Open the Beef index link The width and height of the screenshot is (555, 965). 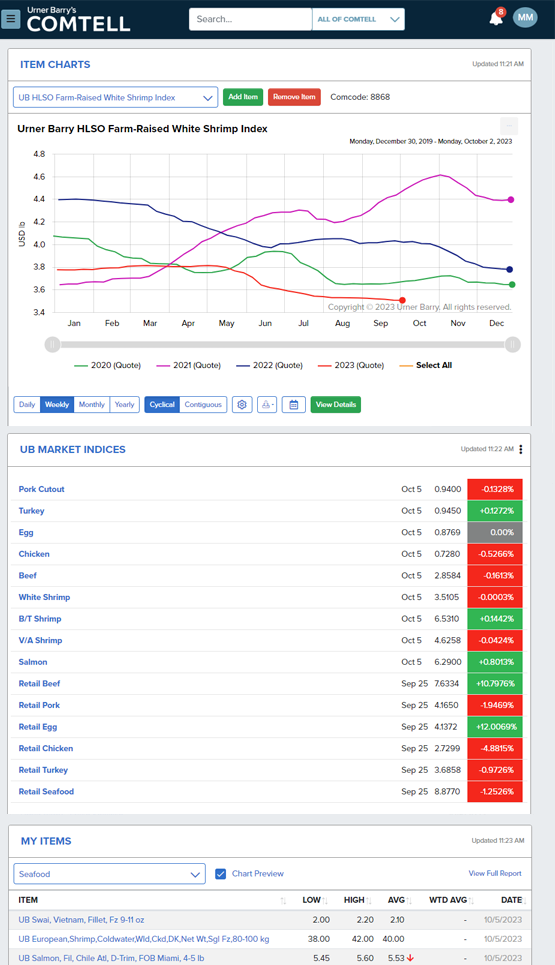pyautogui.click(x=28, y=575)
